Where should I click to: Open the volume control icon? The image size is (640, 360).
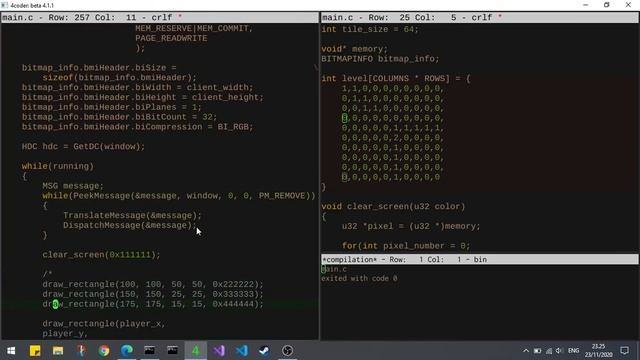point(559,351)
